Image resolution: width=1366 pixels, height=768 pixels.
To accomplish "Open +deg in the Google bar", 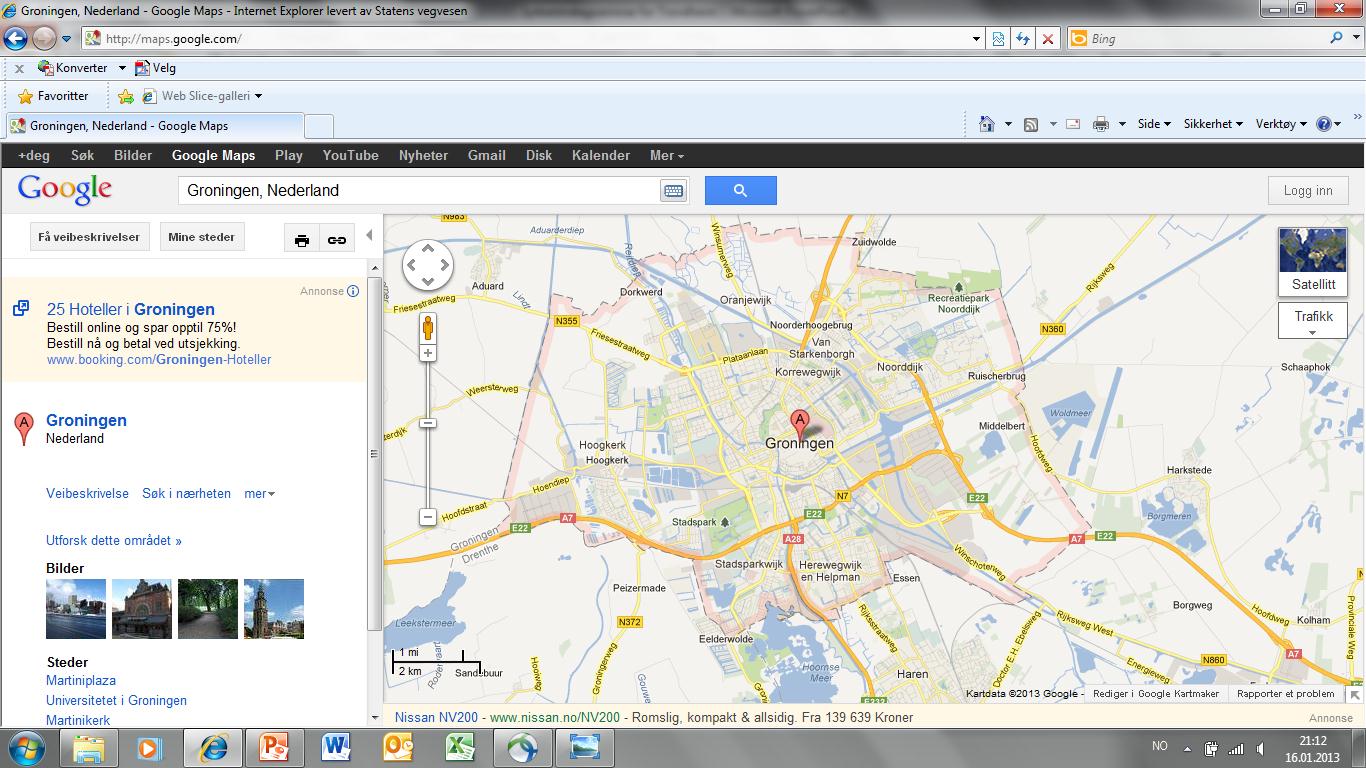I will point(34,155).
